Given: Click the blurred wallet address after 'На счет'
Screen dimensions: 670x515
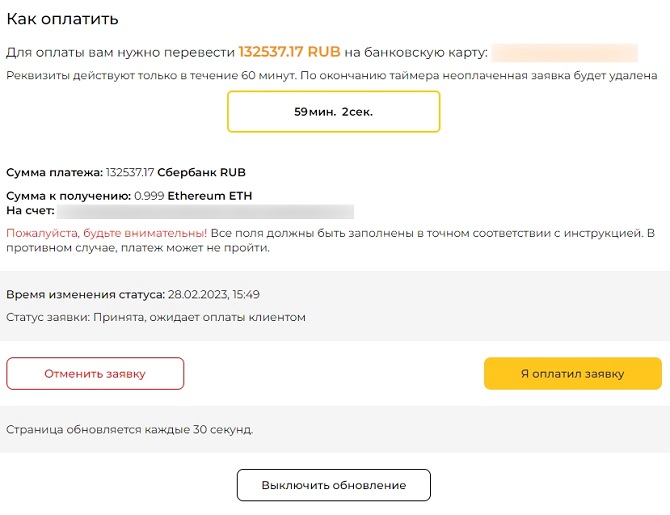Looking at the screenshot, I should [205, 211].
